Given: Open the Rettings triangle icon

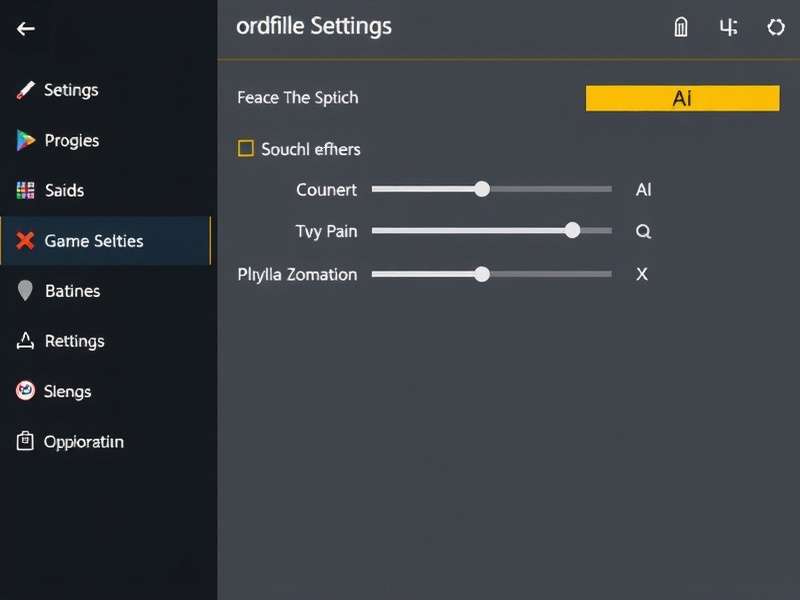Looking at the screenshot, I should click(25, 340).
